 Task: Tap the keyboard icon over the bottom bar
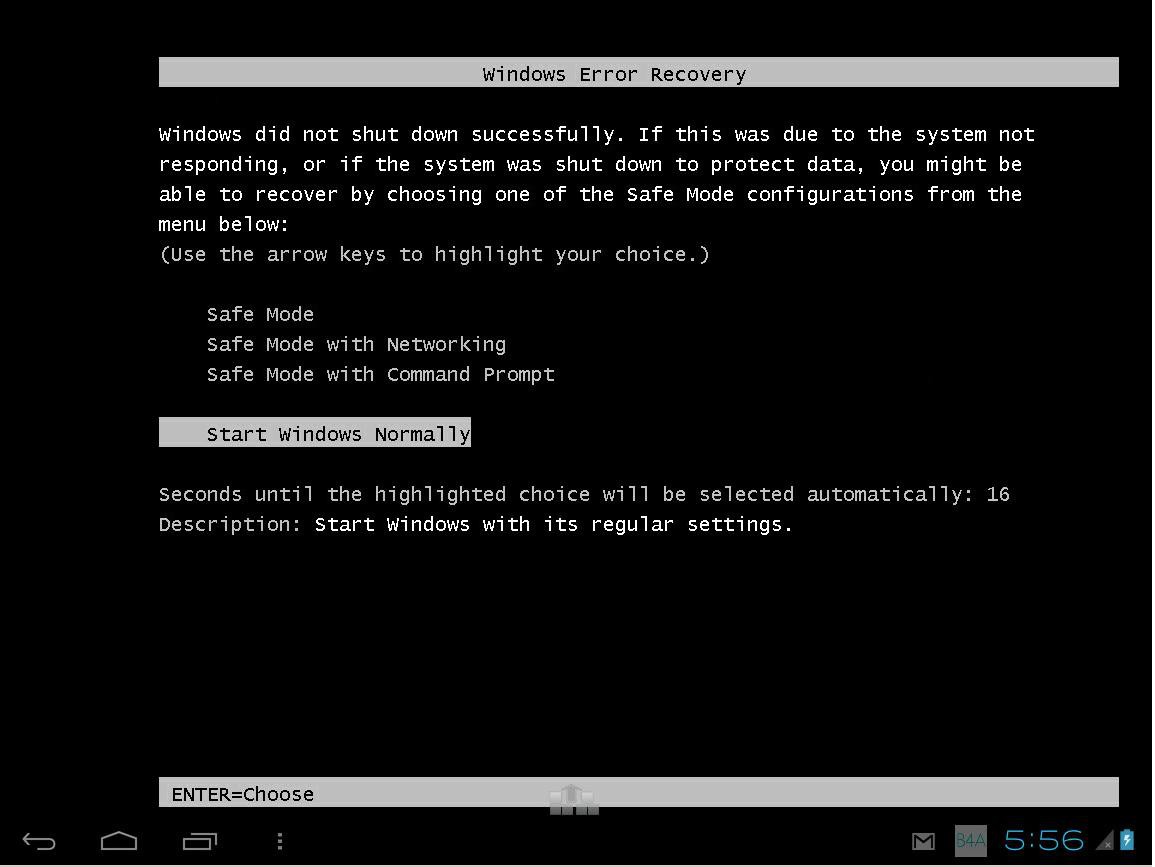click(x=575, y=800)
